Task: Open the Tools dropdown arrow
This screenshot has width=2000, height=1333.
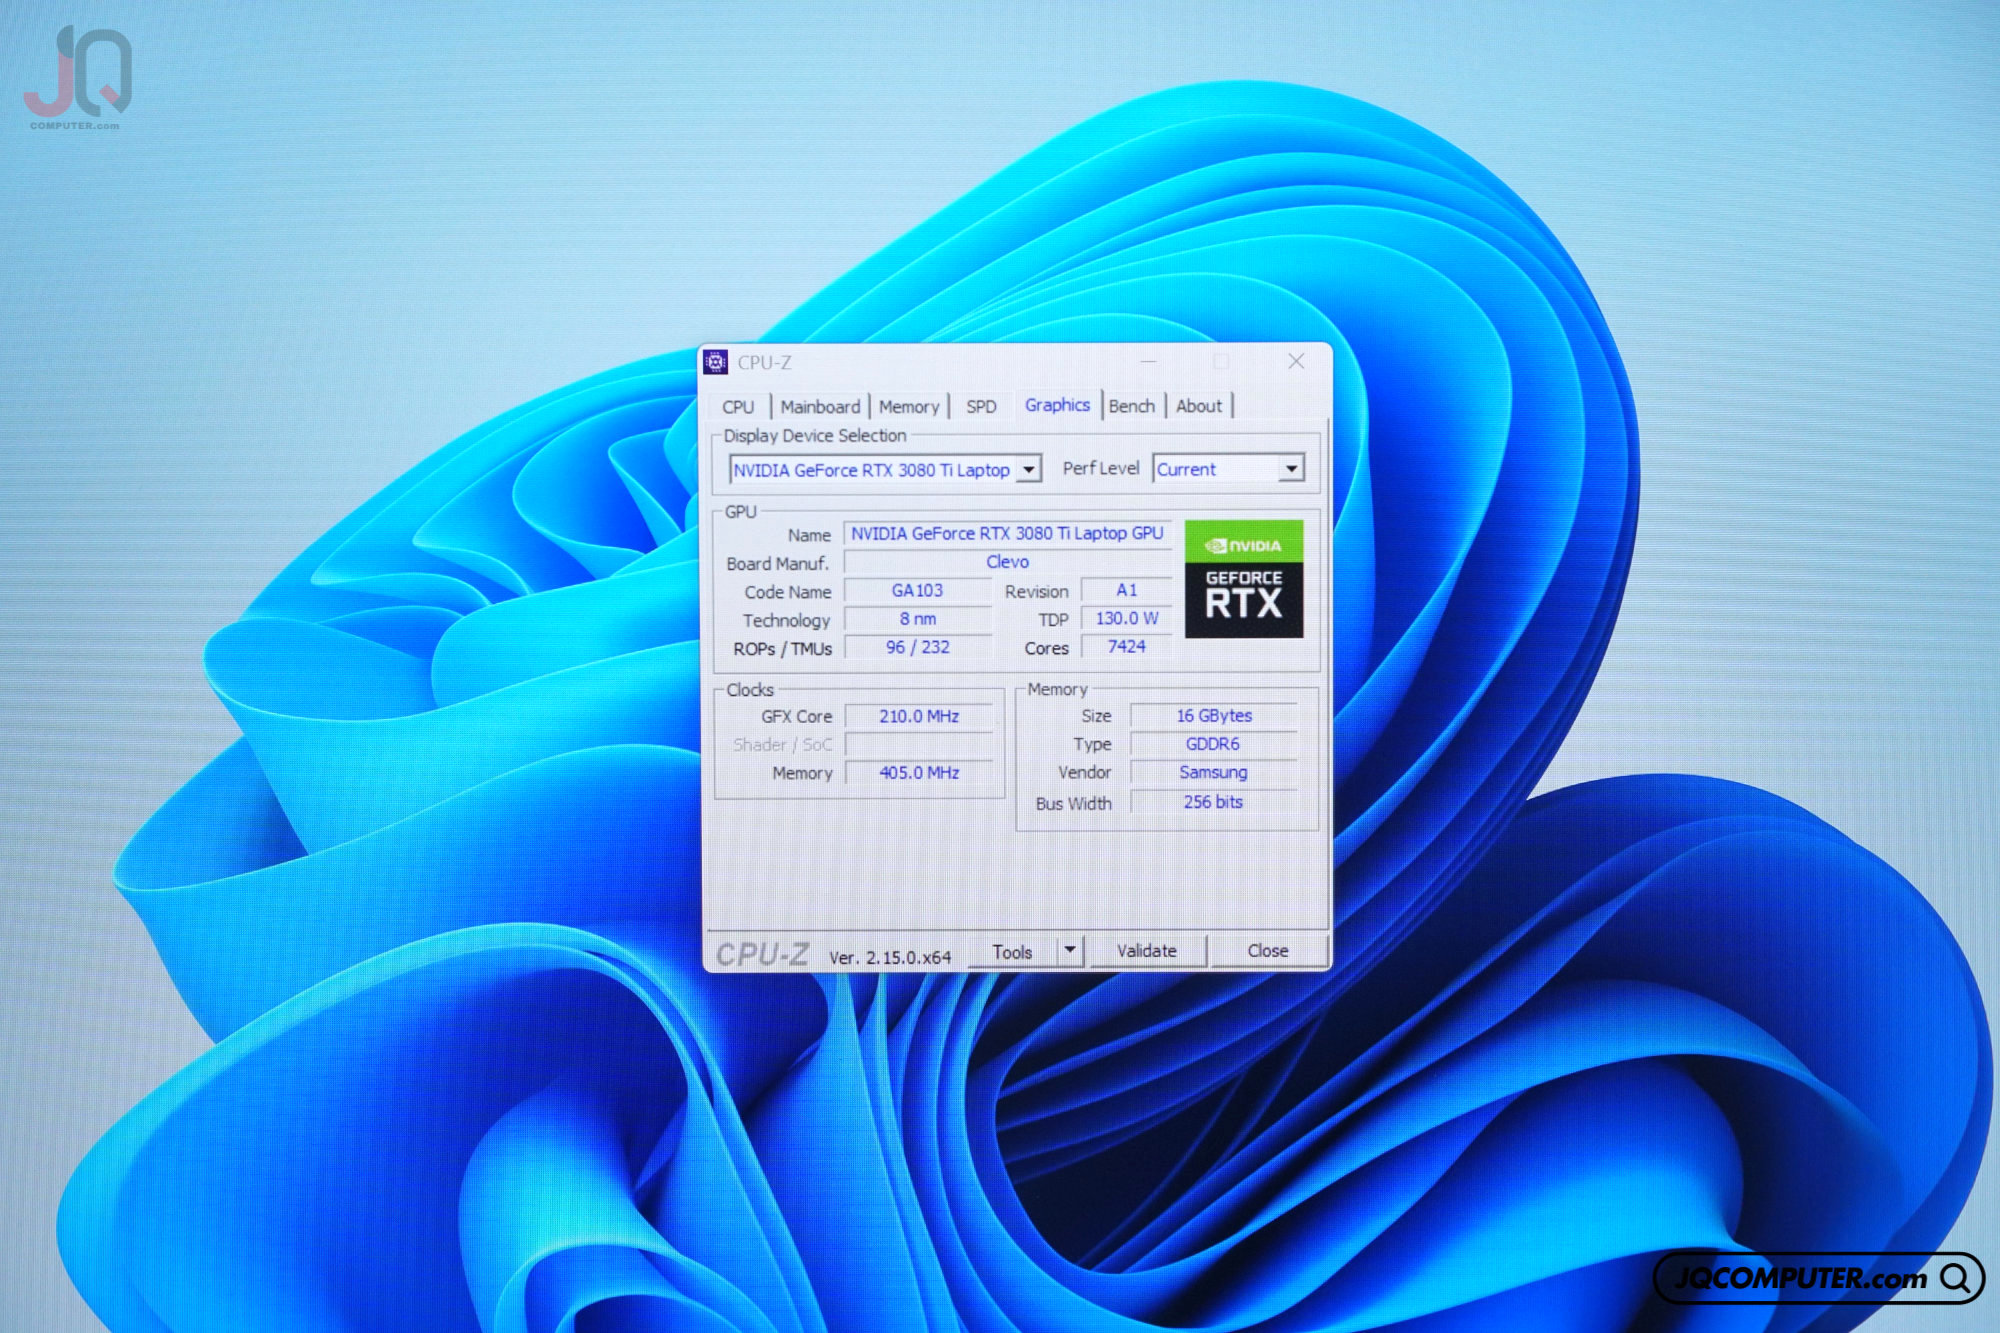Action: (x=1070, y=950)
